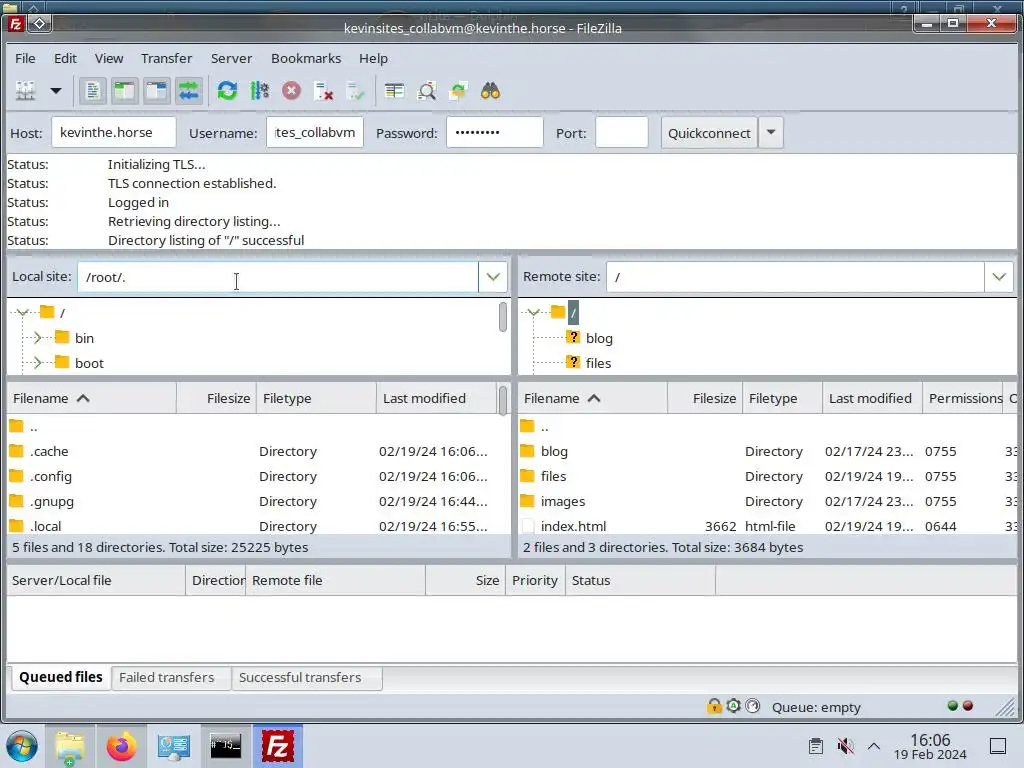Reconnect to last used server

coord(356,91)
